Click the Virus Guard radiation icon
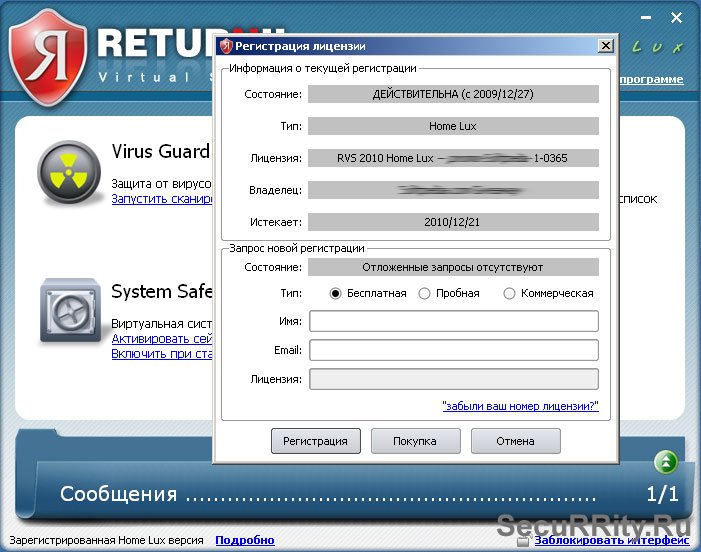 pos(69,173)
